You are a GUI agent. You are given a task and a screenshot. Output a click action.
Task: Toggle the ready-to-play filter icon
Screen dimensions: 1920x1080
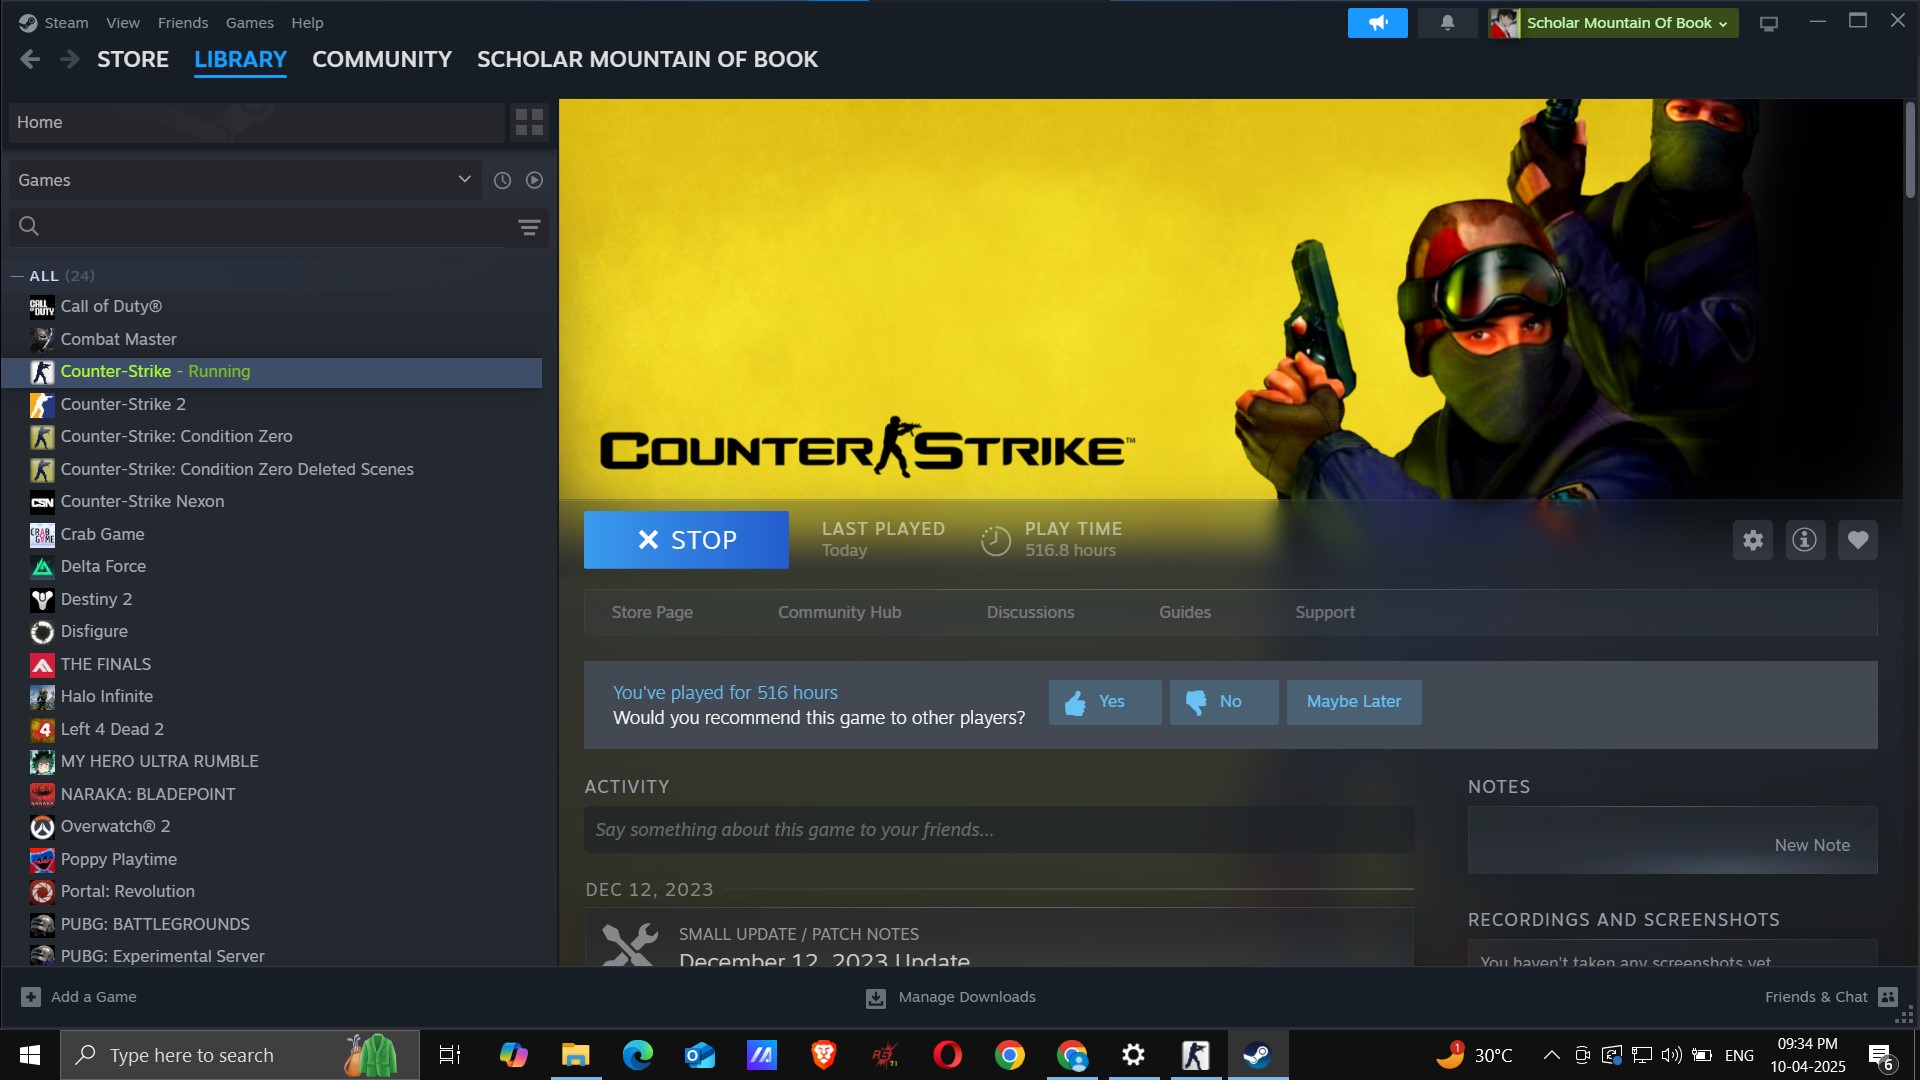tap(534, 180)
